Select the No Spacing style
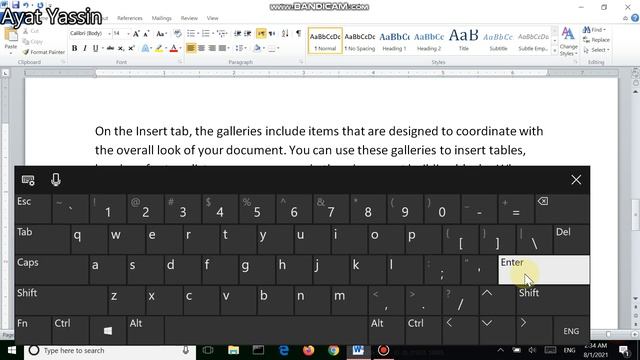Image resolution: width=640 pixels, height=360 pixels. 360,40
